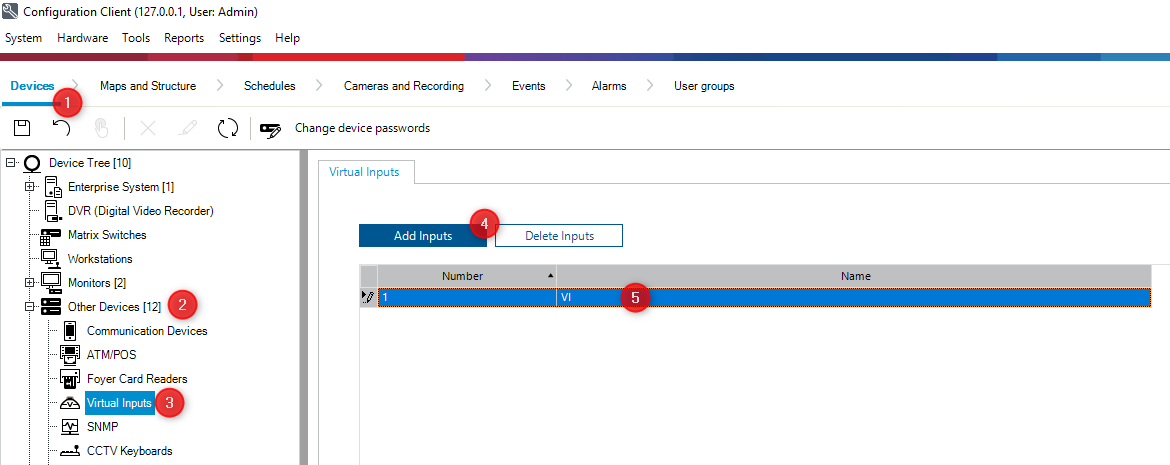Expand the Monitors tree node
The image size is (1170, 465).
coord(30,283)
